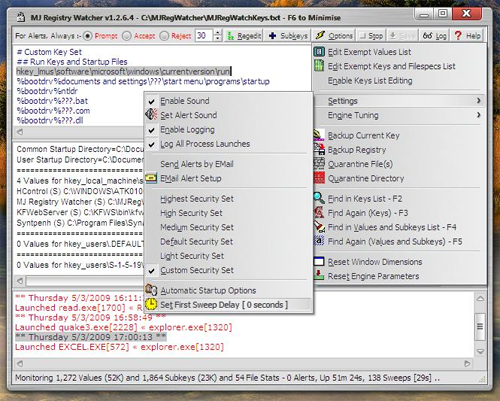Select the hkey_lmus run key line
The height and width of the screenshot is (401, 500).
click(124, 71)
